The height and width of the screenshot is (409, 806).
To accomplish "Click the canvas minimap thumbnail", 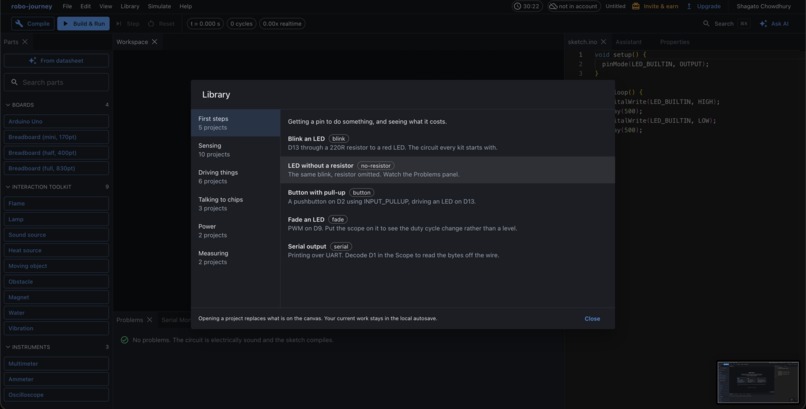I will pos(758,382).
